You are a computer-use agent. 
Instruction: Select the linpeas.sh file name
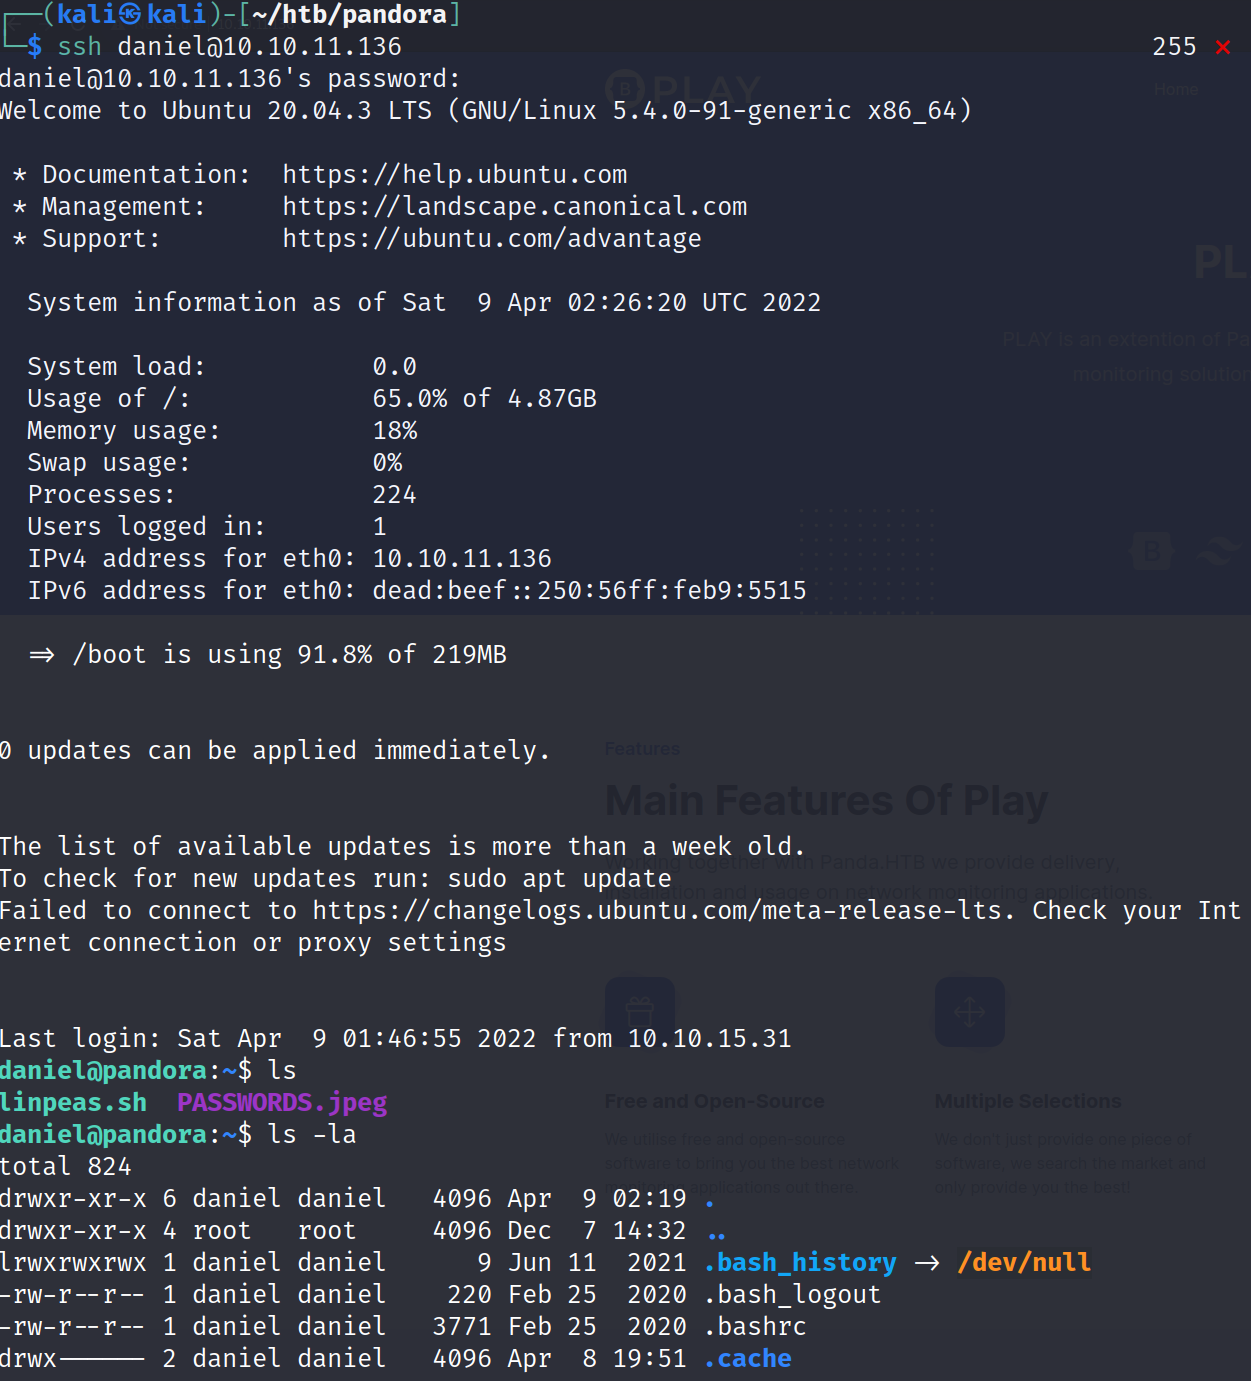click(73, 1103)
